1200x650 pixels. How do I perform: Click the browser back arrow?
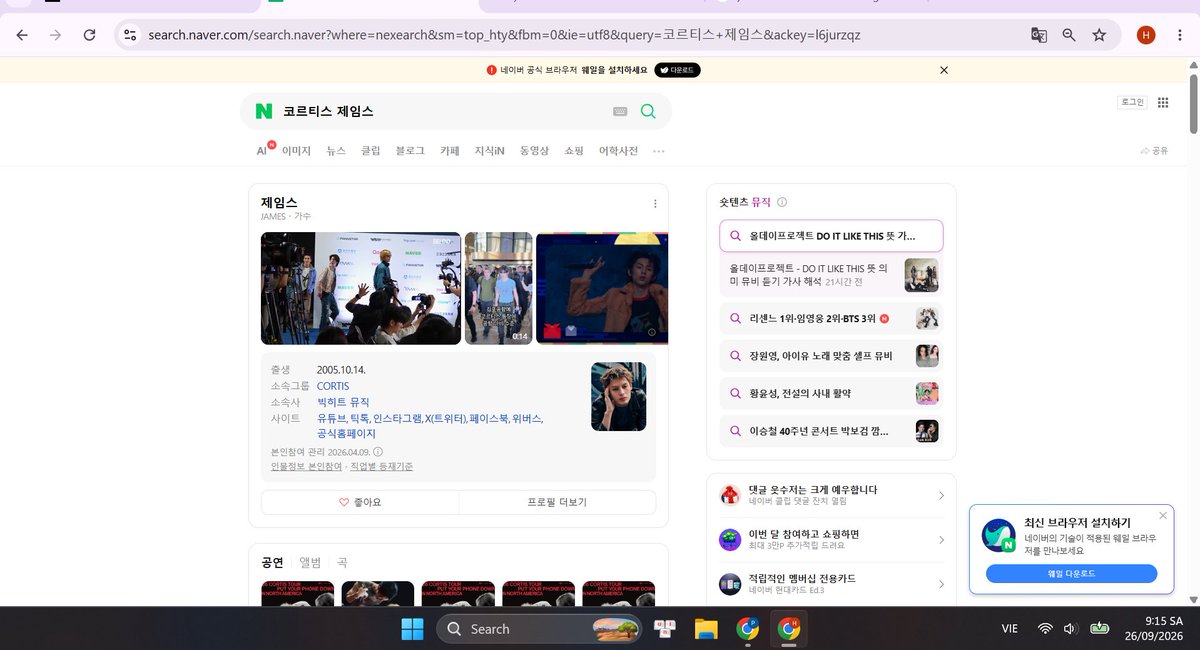pos(22,35)
